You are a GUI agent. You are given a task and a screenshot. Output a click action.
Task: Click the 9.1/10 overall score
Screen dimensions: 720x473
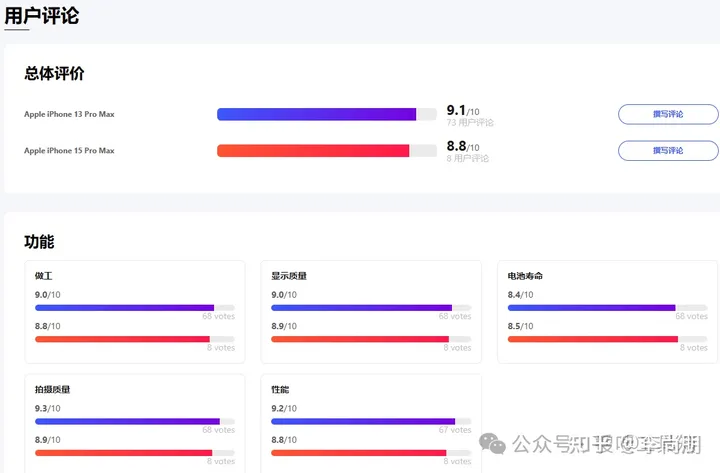pos(463,111)
